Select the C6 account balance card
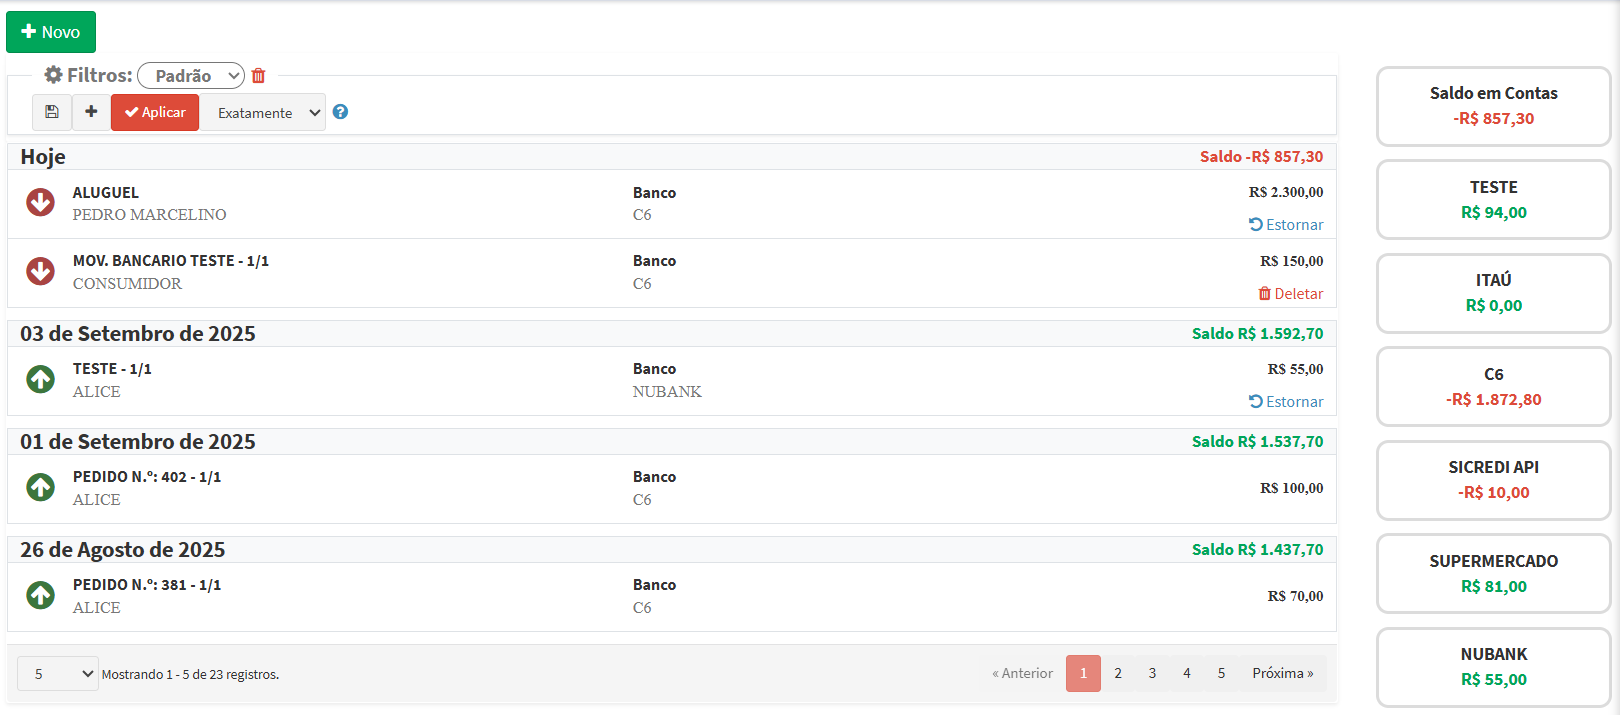Screen dimensions: 1620x715 [1493, 387]
